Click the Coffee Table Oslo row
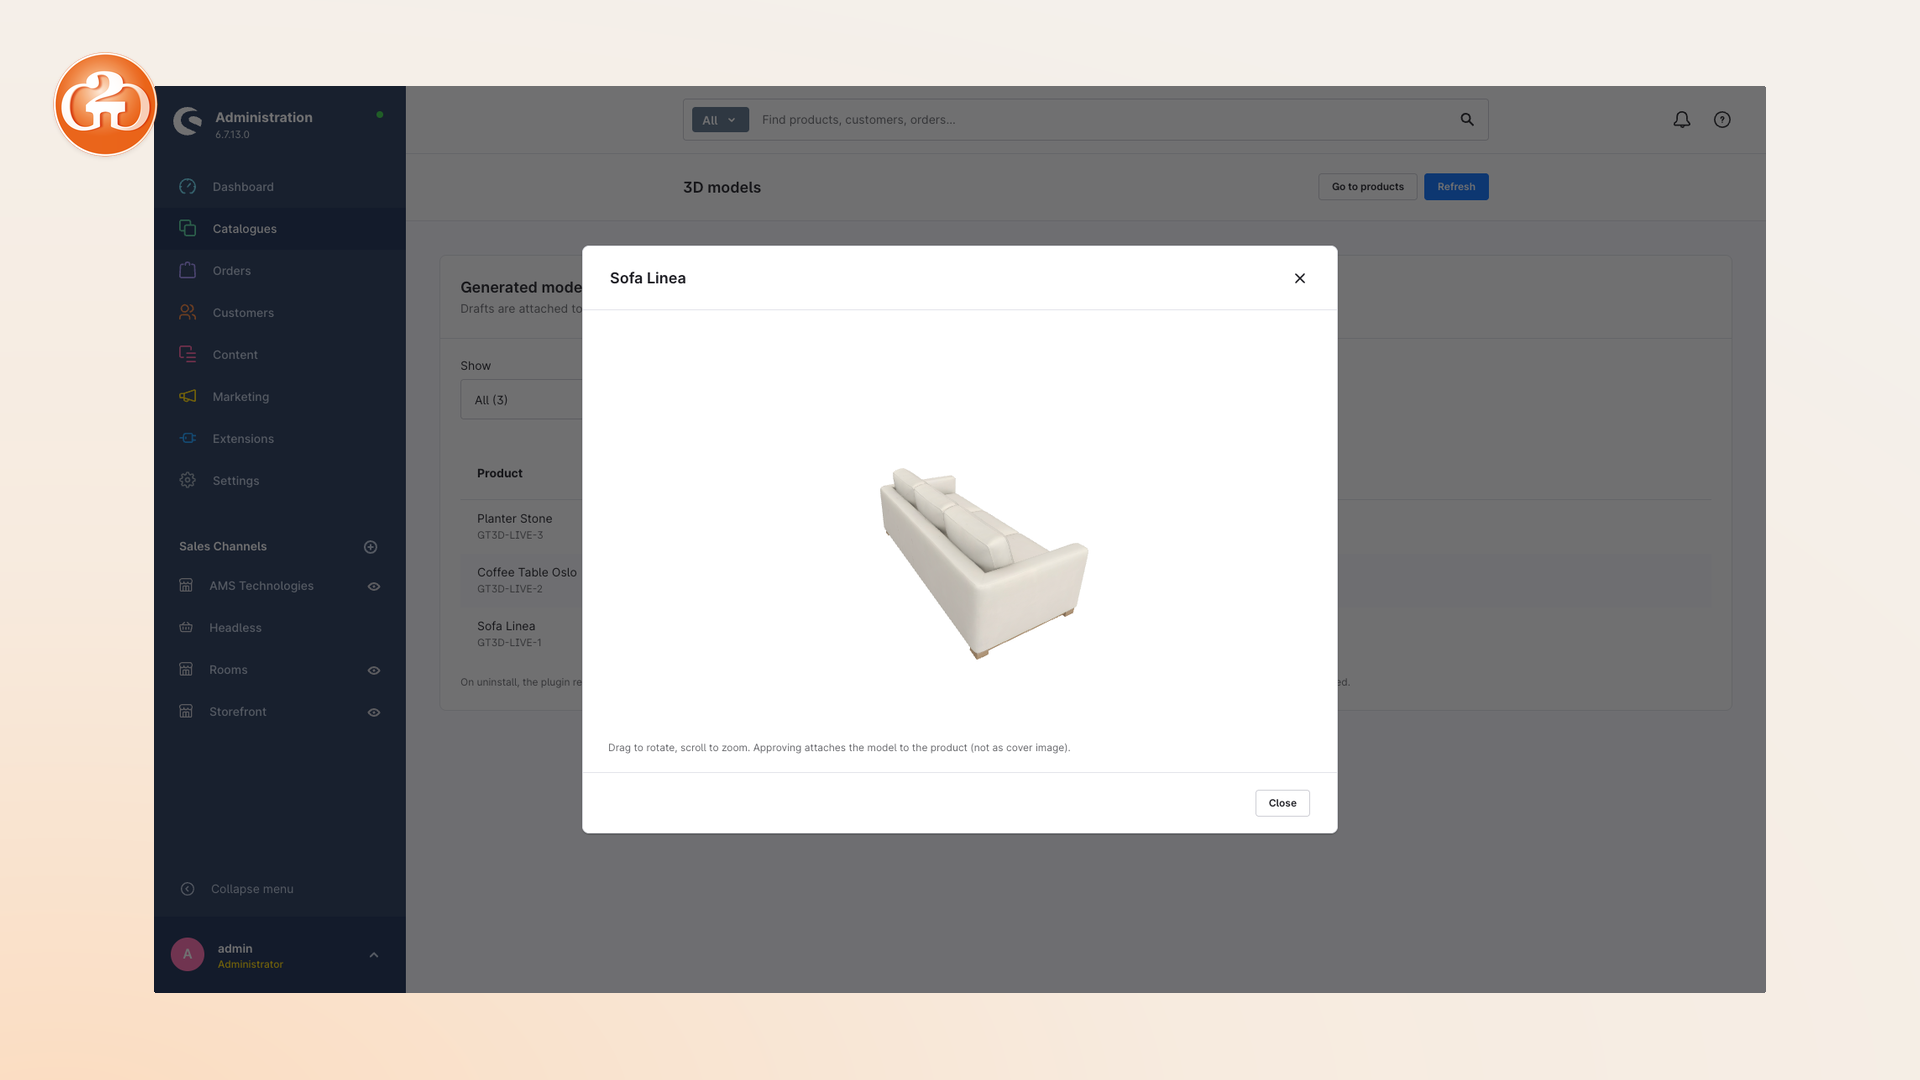1920x1080 pixels. [521, 580]
